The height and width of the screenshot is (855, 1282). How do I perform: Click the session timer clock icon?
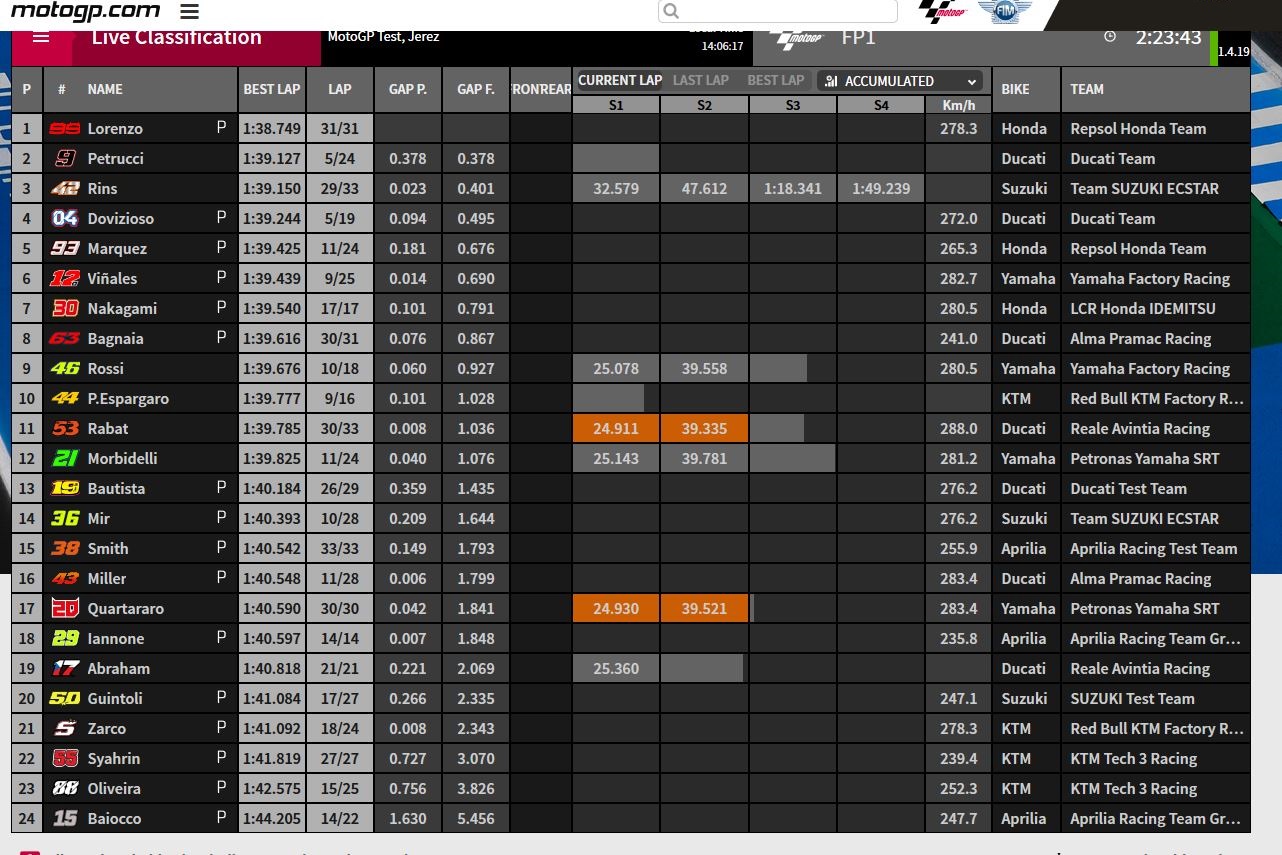click(x=1110, y=37)
